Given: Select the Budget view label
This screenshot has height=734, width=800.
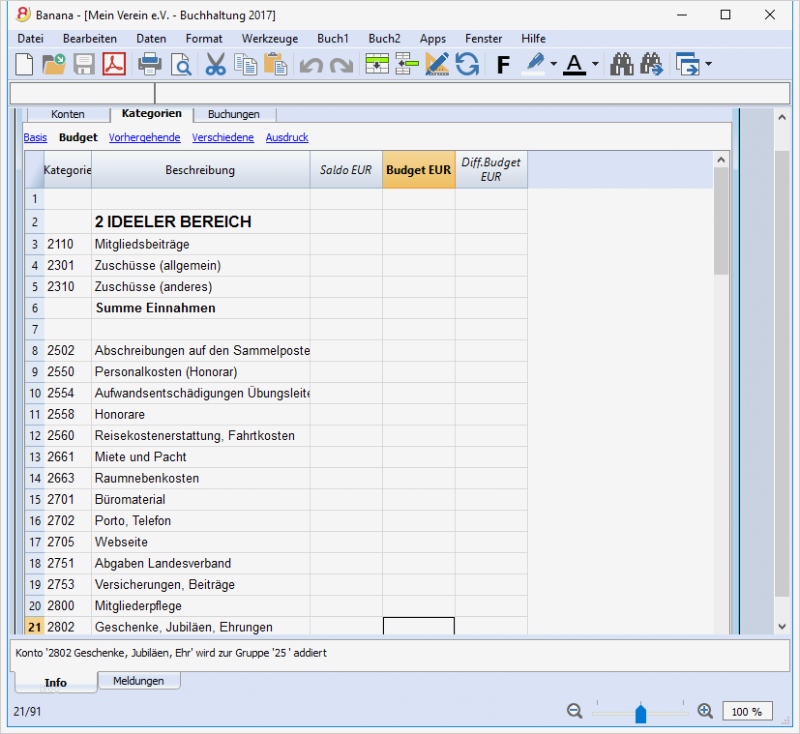Looking at the screenshot, I should pyautogui.click(x=78, y=138).
